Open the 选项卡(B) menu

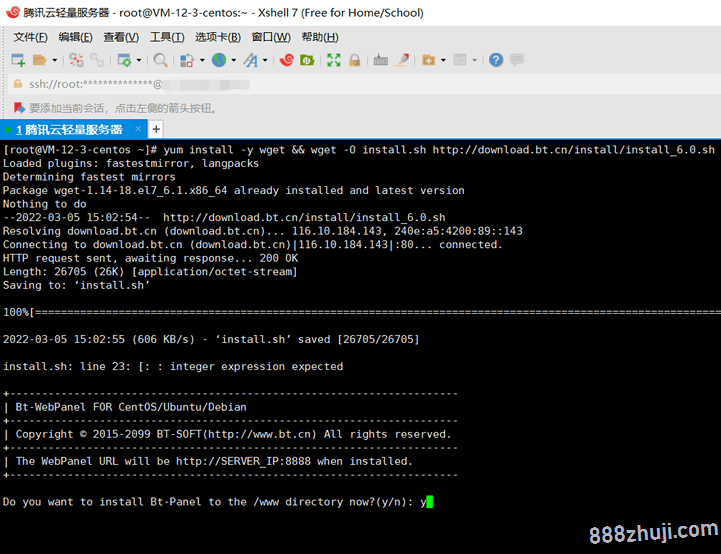tap(218, 37)
